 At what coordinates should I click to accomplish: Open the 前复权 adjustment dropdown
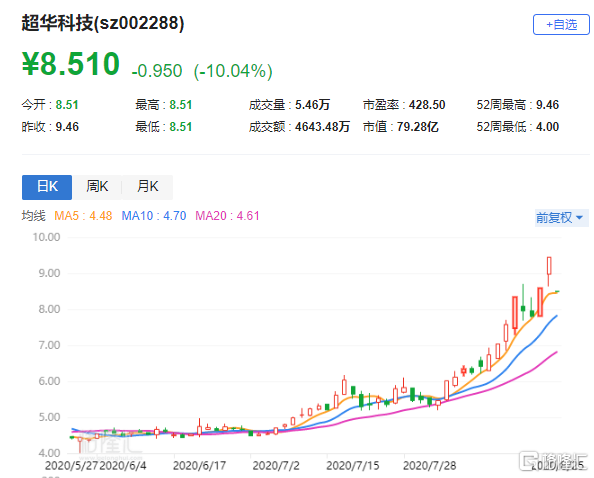[x=561, y=218]
